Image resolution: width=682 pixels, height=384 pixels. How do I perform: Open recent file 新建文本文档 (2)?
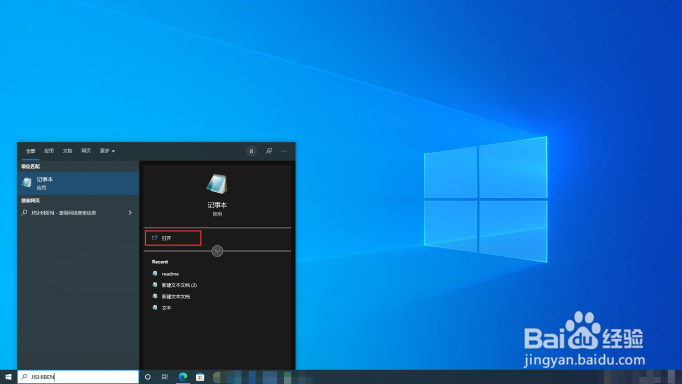179,285
